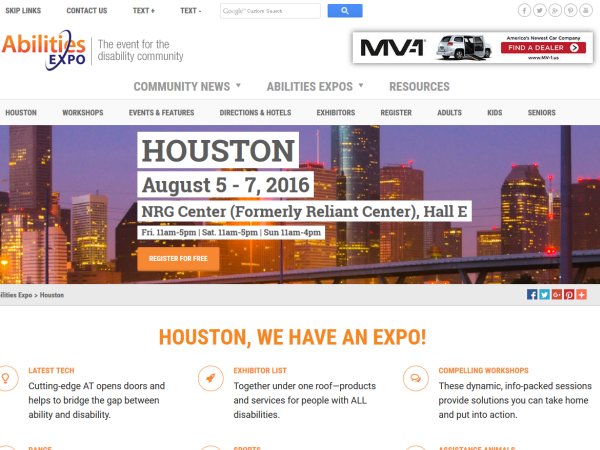
Task: Open the Community News menu
Action: click(x=182, y=86)
